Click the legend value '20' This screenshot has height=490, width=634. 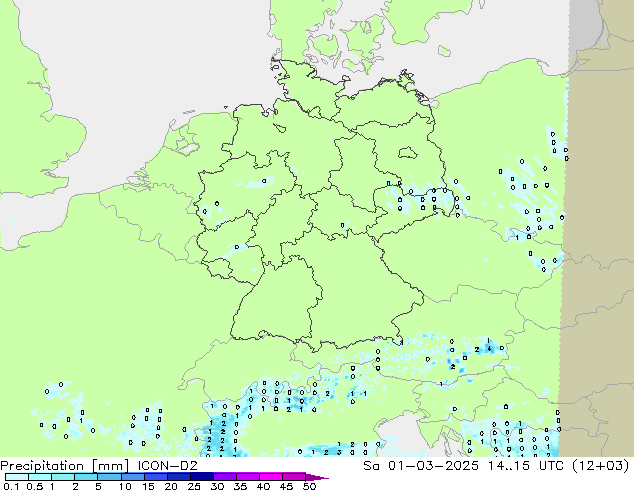171,486
